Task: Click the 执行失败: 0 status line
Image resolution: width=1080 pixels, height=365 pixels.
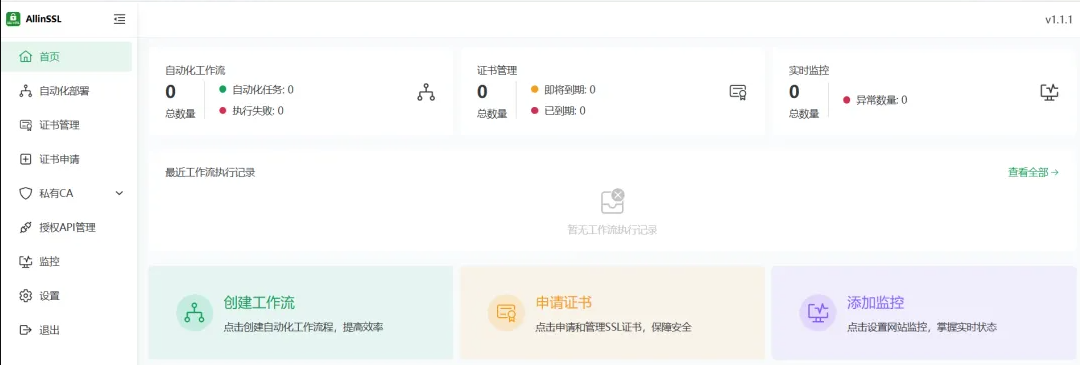Action: [x=251, y=110]
